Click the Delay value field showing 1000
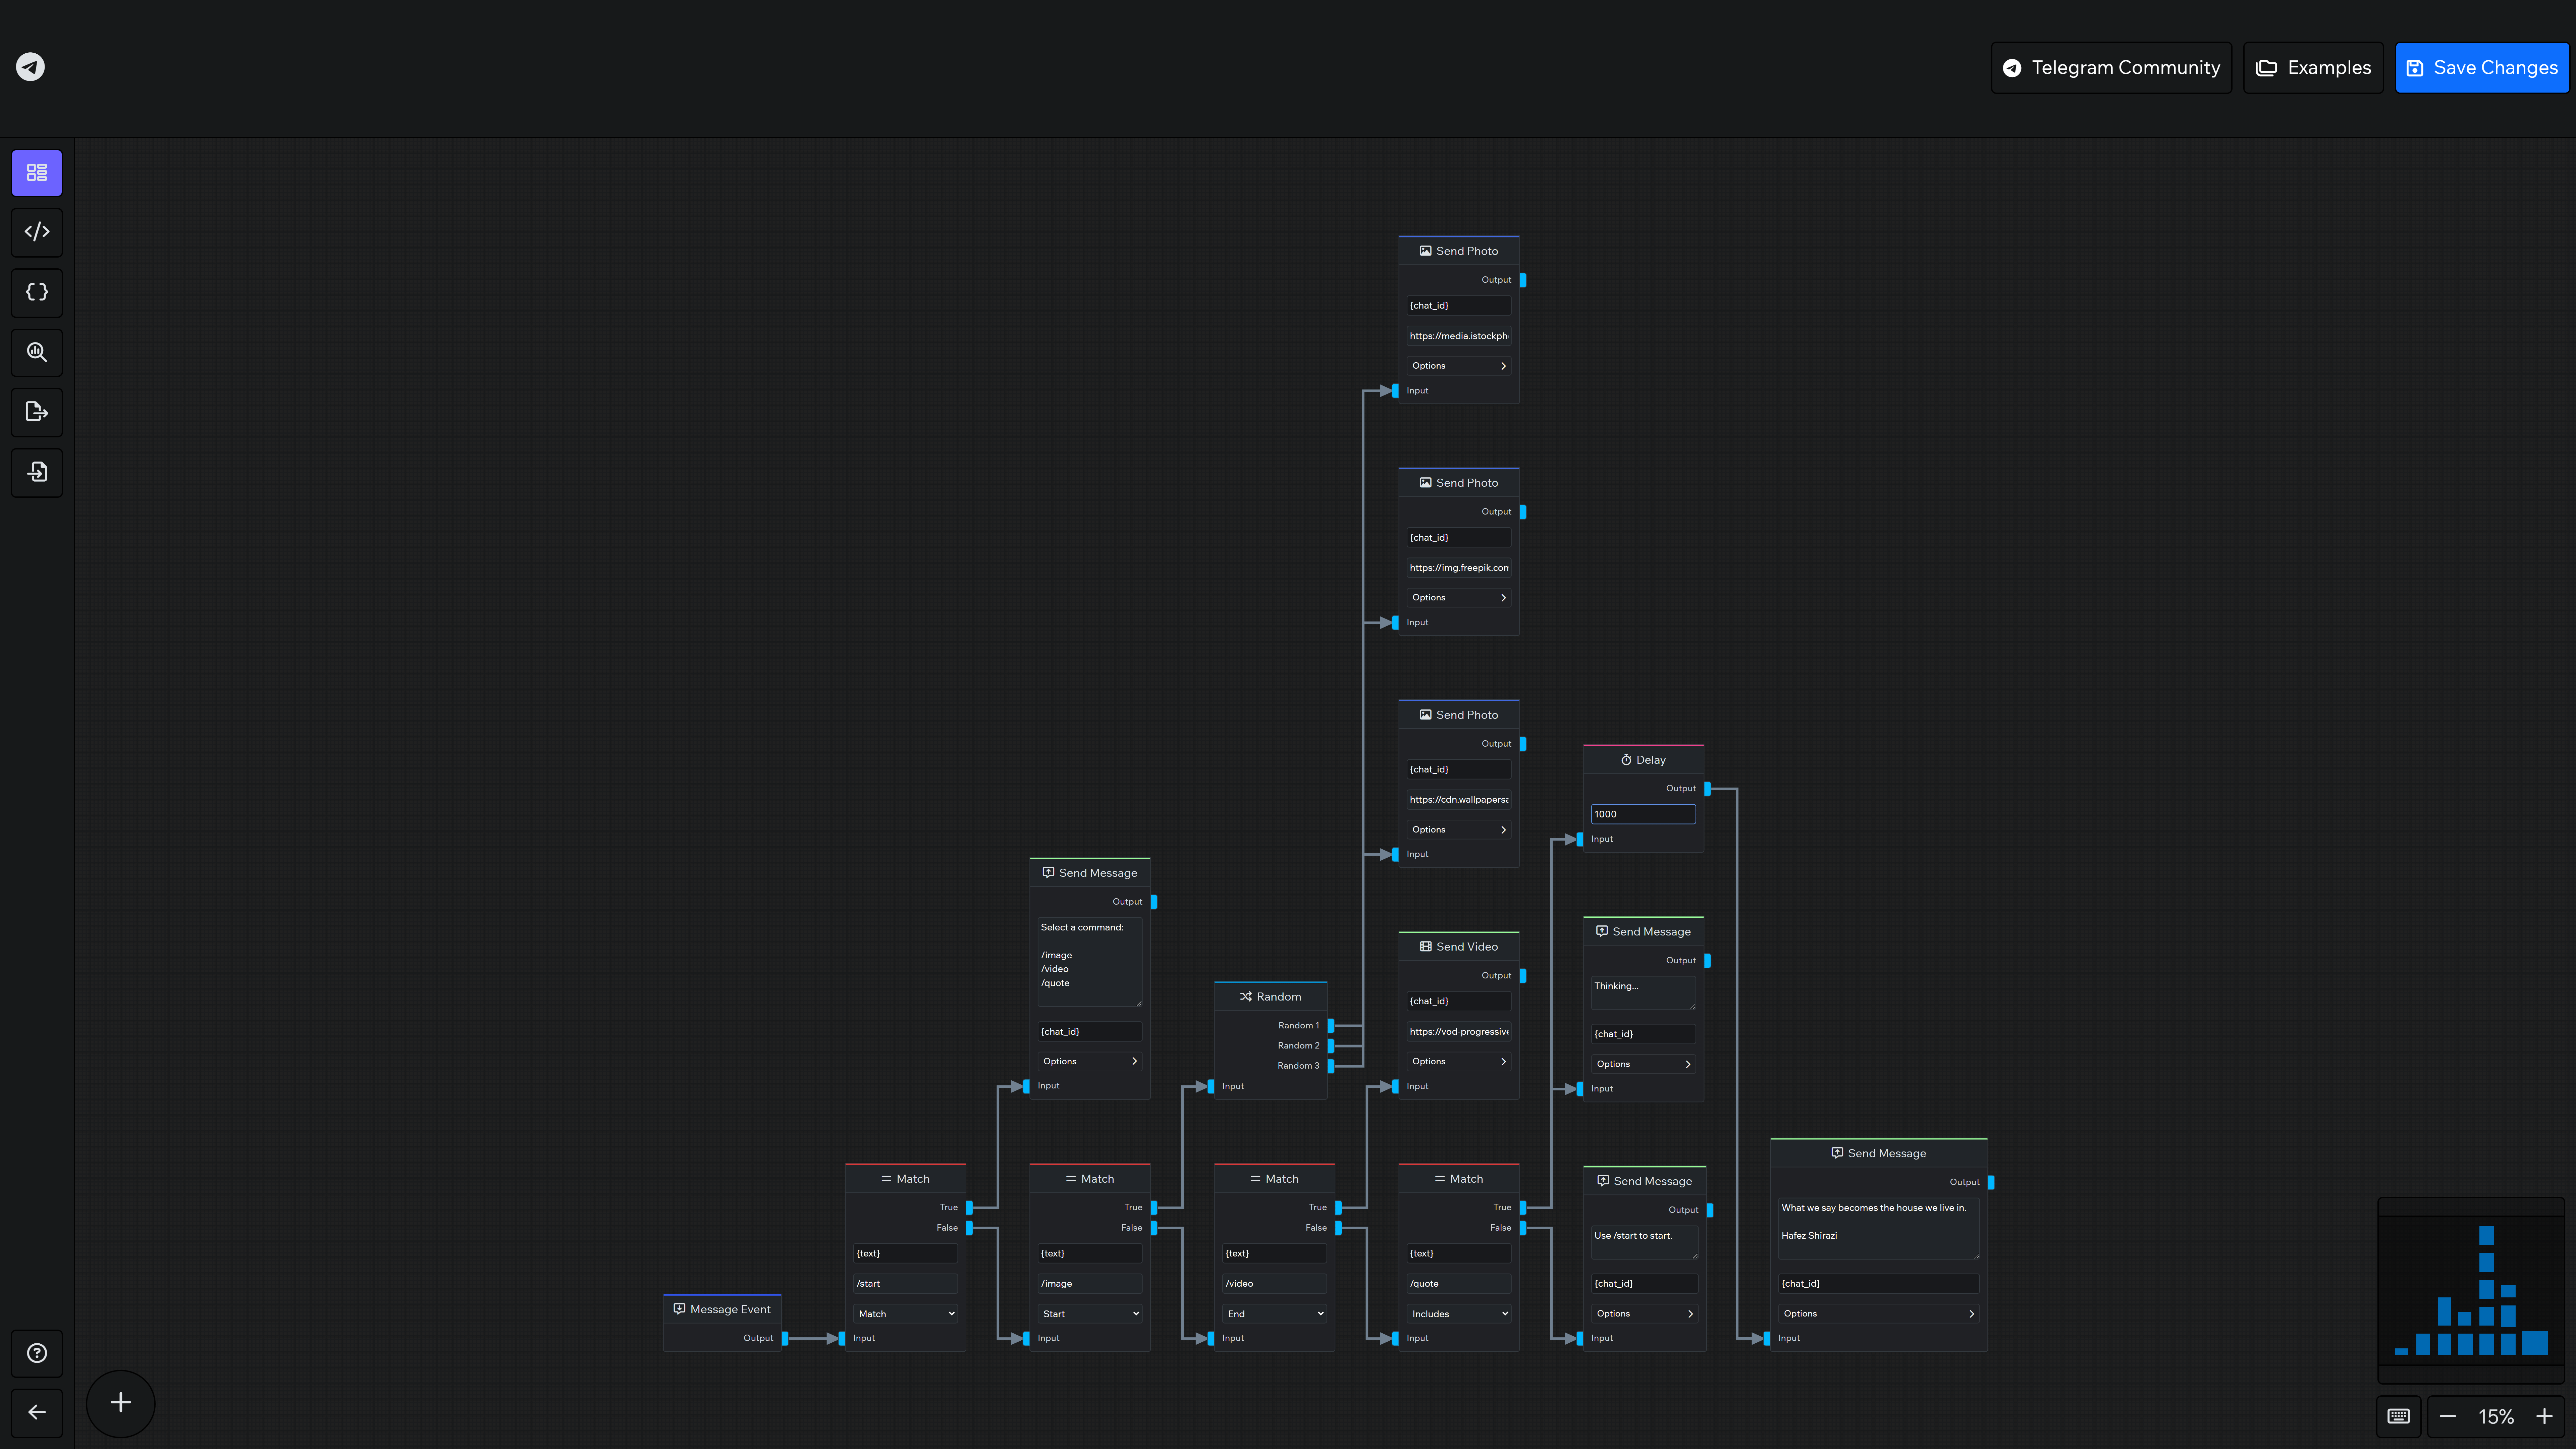2576x1449 pixels. click(1643, 814)
